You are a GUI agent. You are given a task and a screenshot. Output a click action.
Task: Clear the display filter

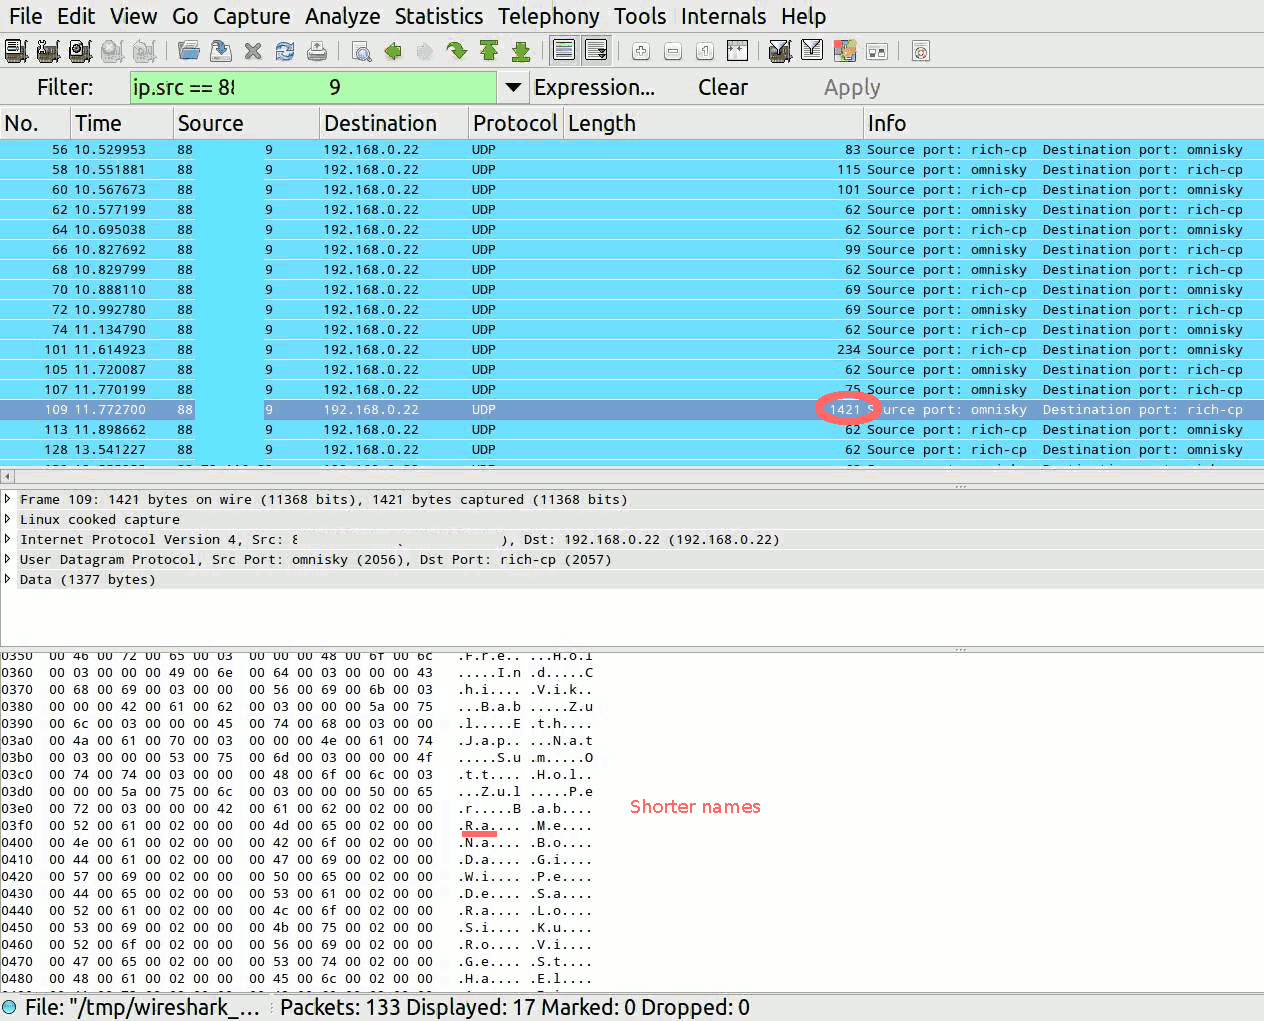722,87
